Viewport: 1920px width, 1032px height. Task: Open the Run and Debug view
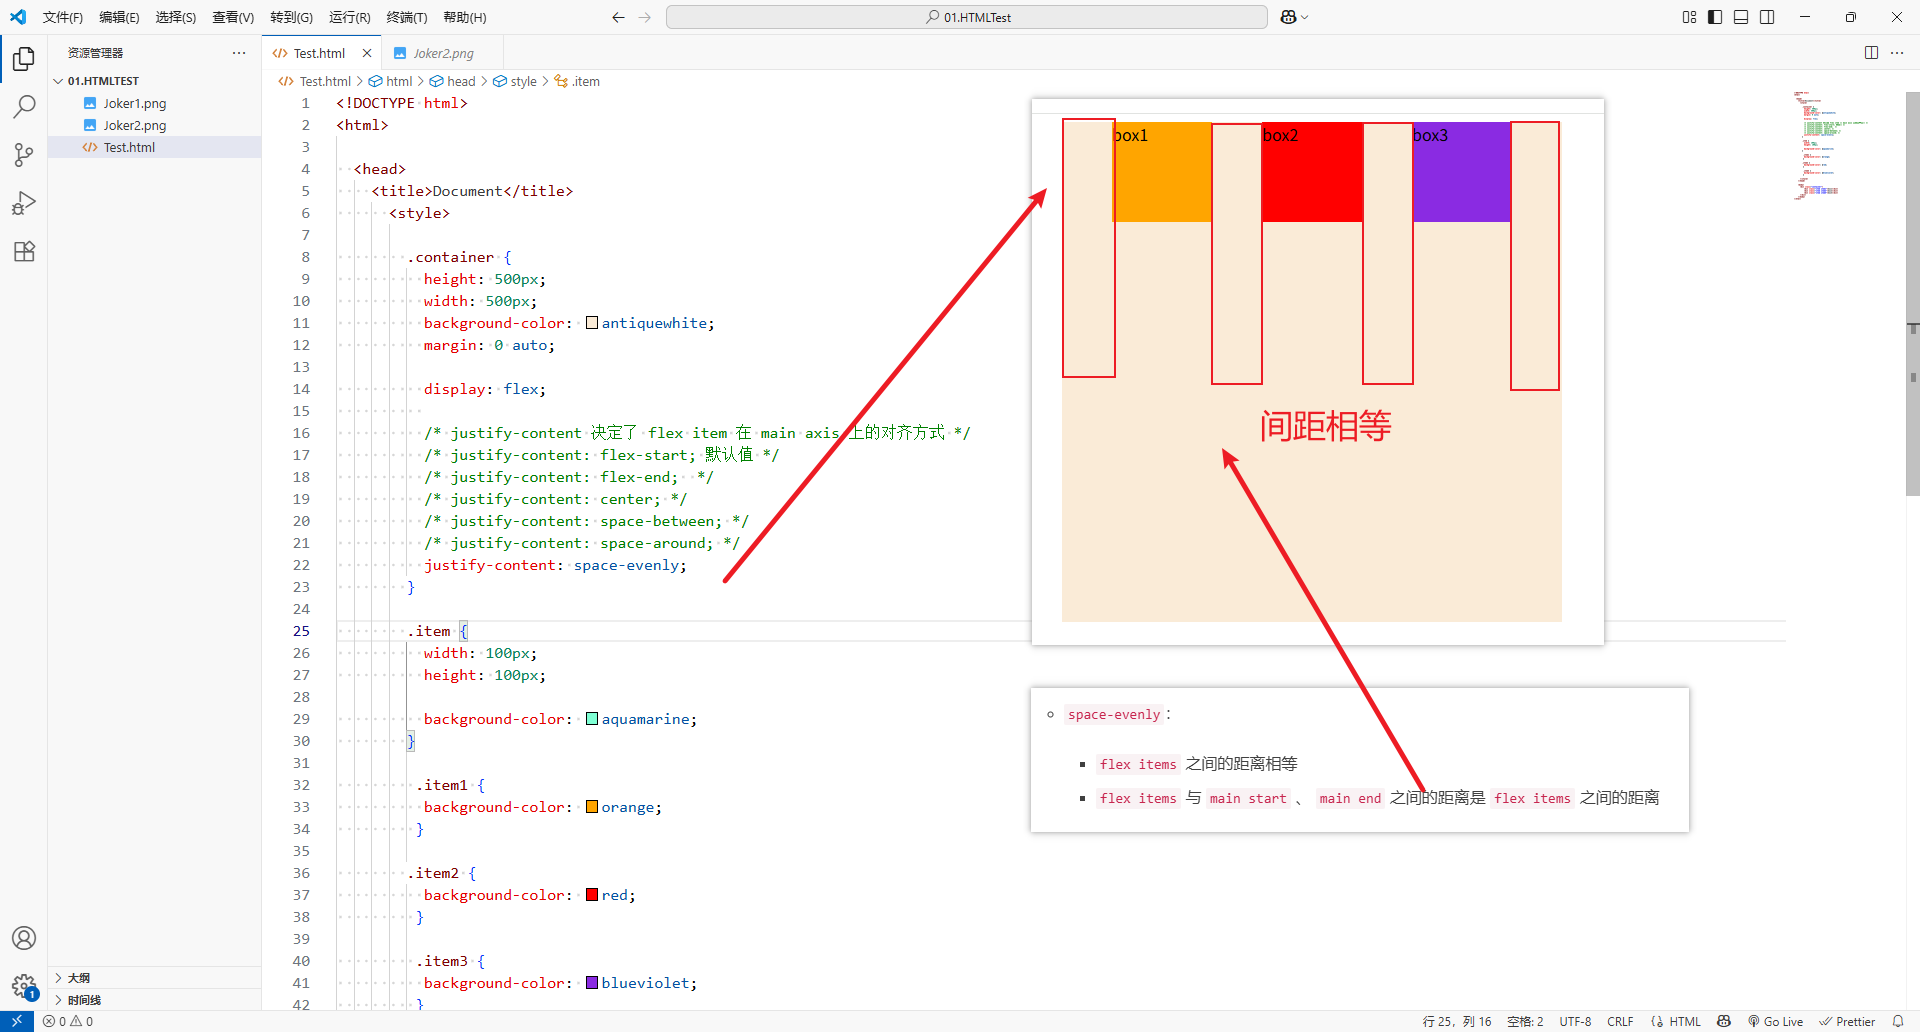[24, 203]
